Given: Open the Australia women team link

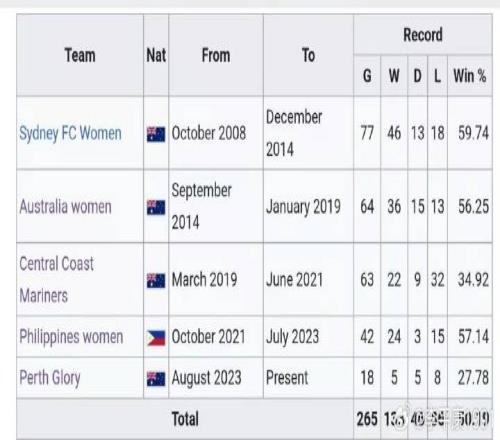Looking at the screenshot, I should [x=65, y=207].
